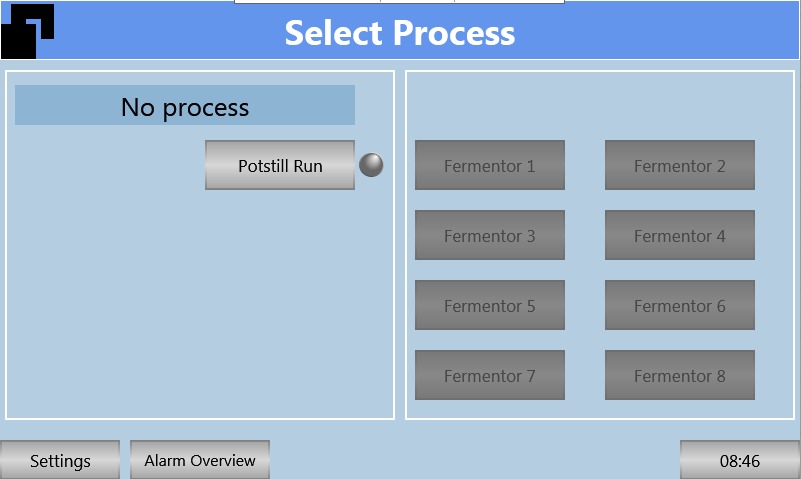
Task: Pick the Fermentor 4 button
Action: (680, 235)
